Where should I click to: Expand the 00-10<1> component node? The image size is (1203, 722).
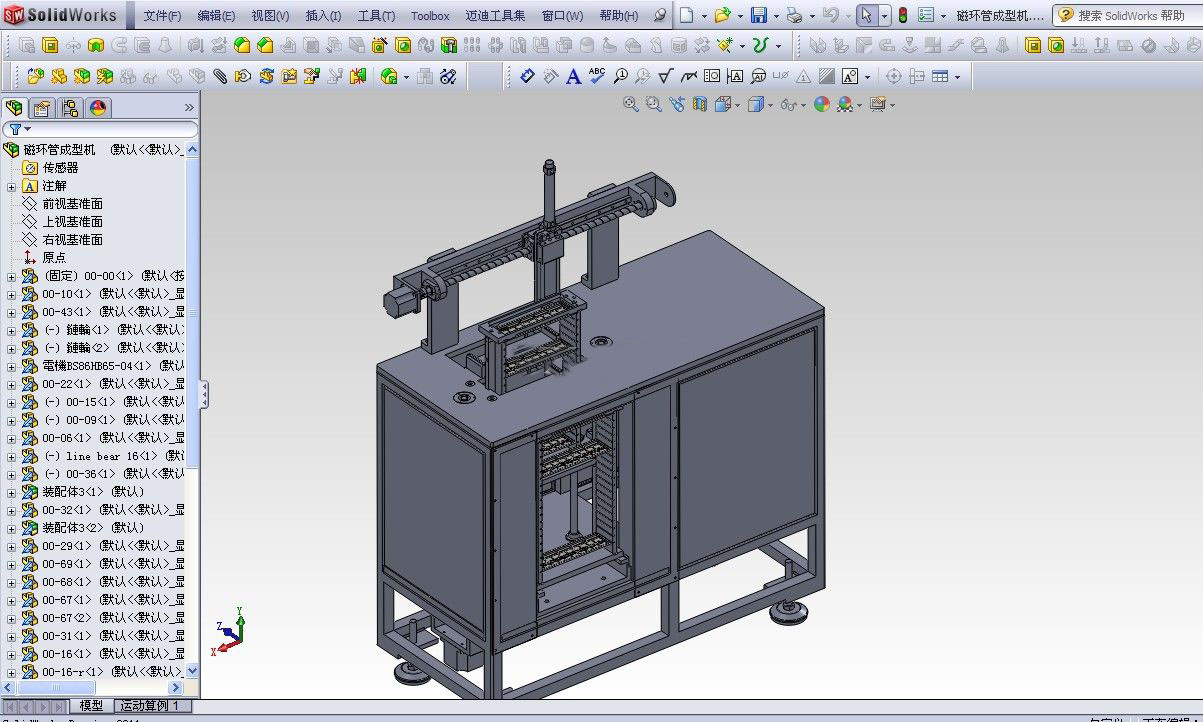[11, 294]
